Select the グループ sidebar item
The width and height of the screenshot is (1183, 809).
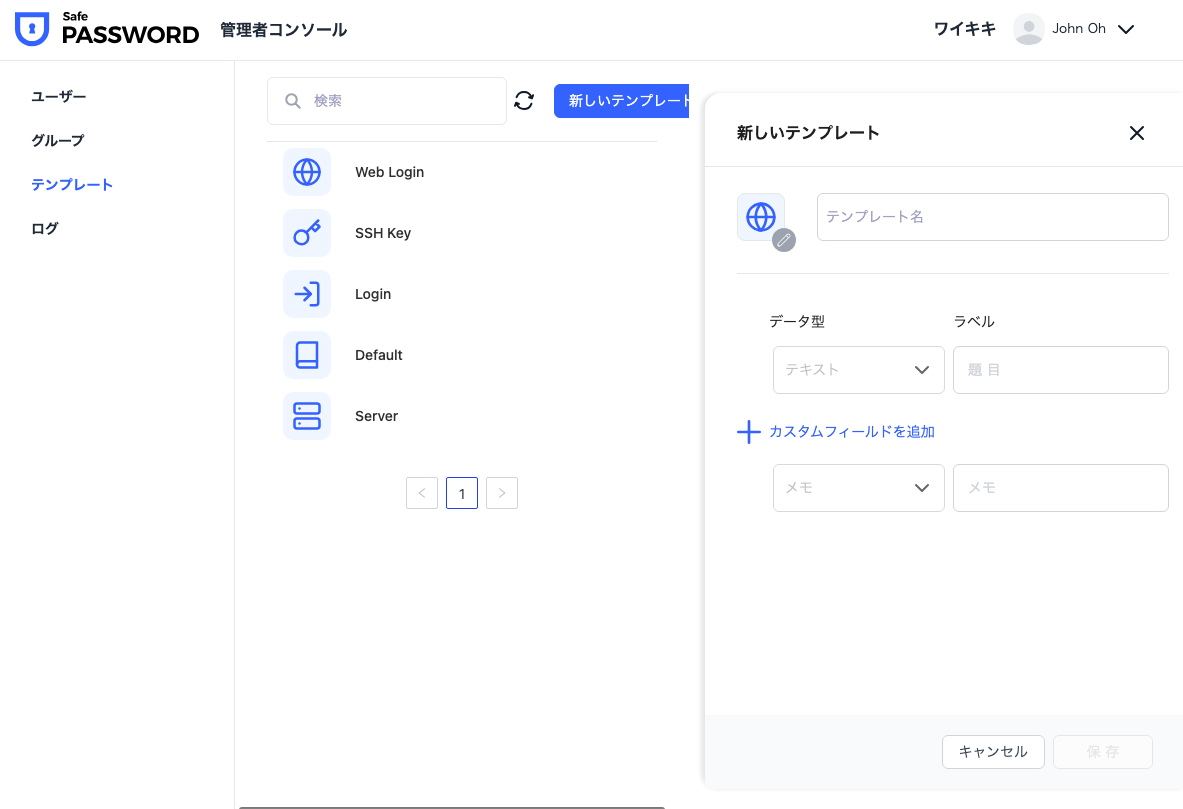[x=58, y=140]
